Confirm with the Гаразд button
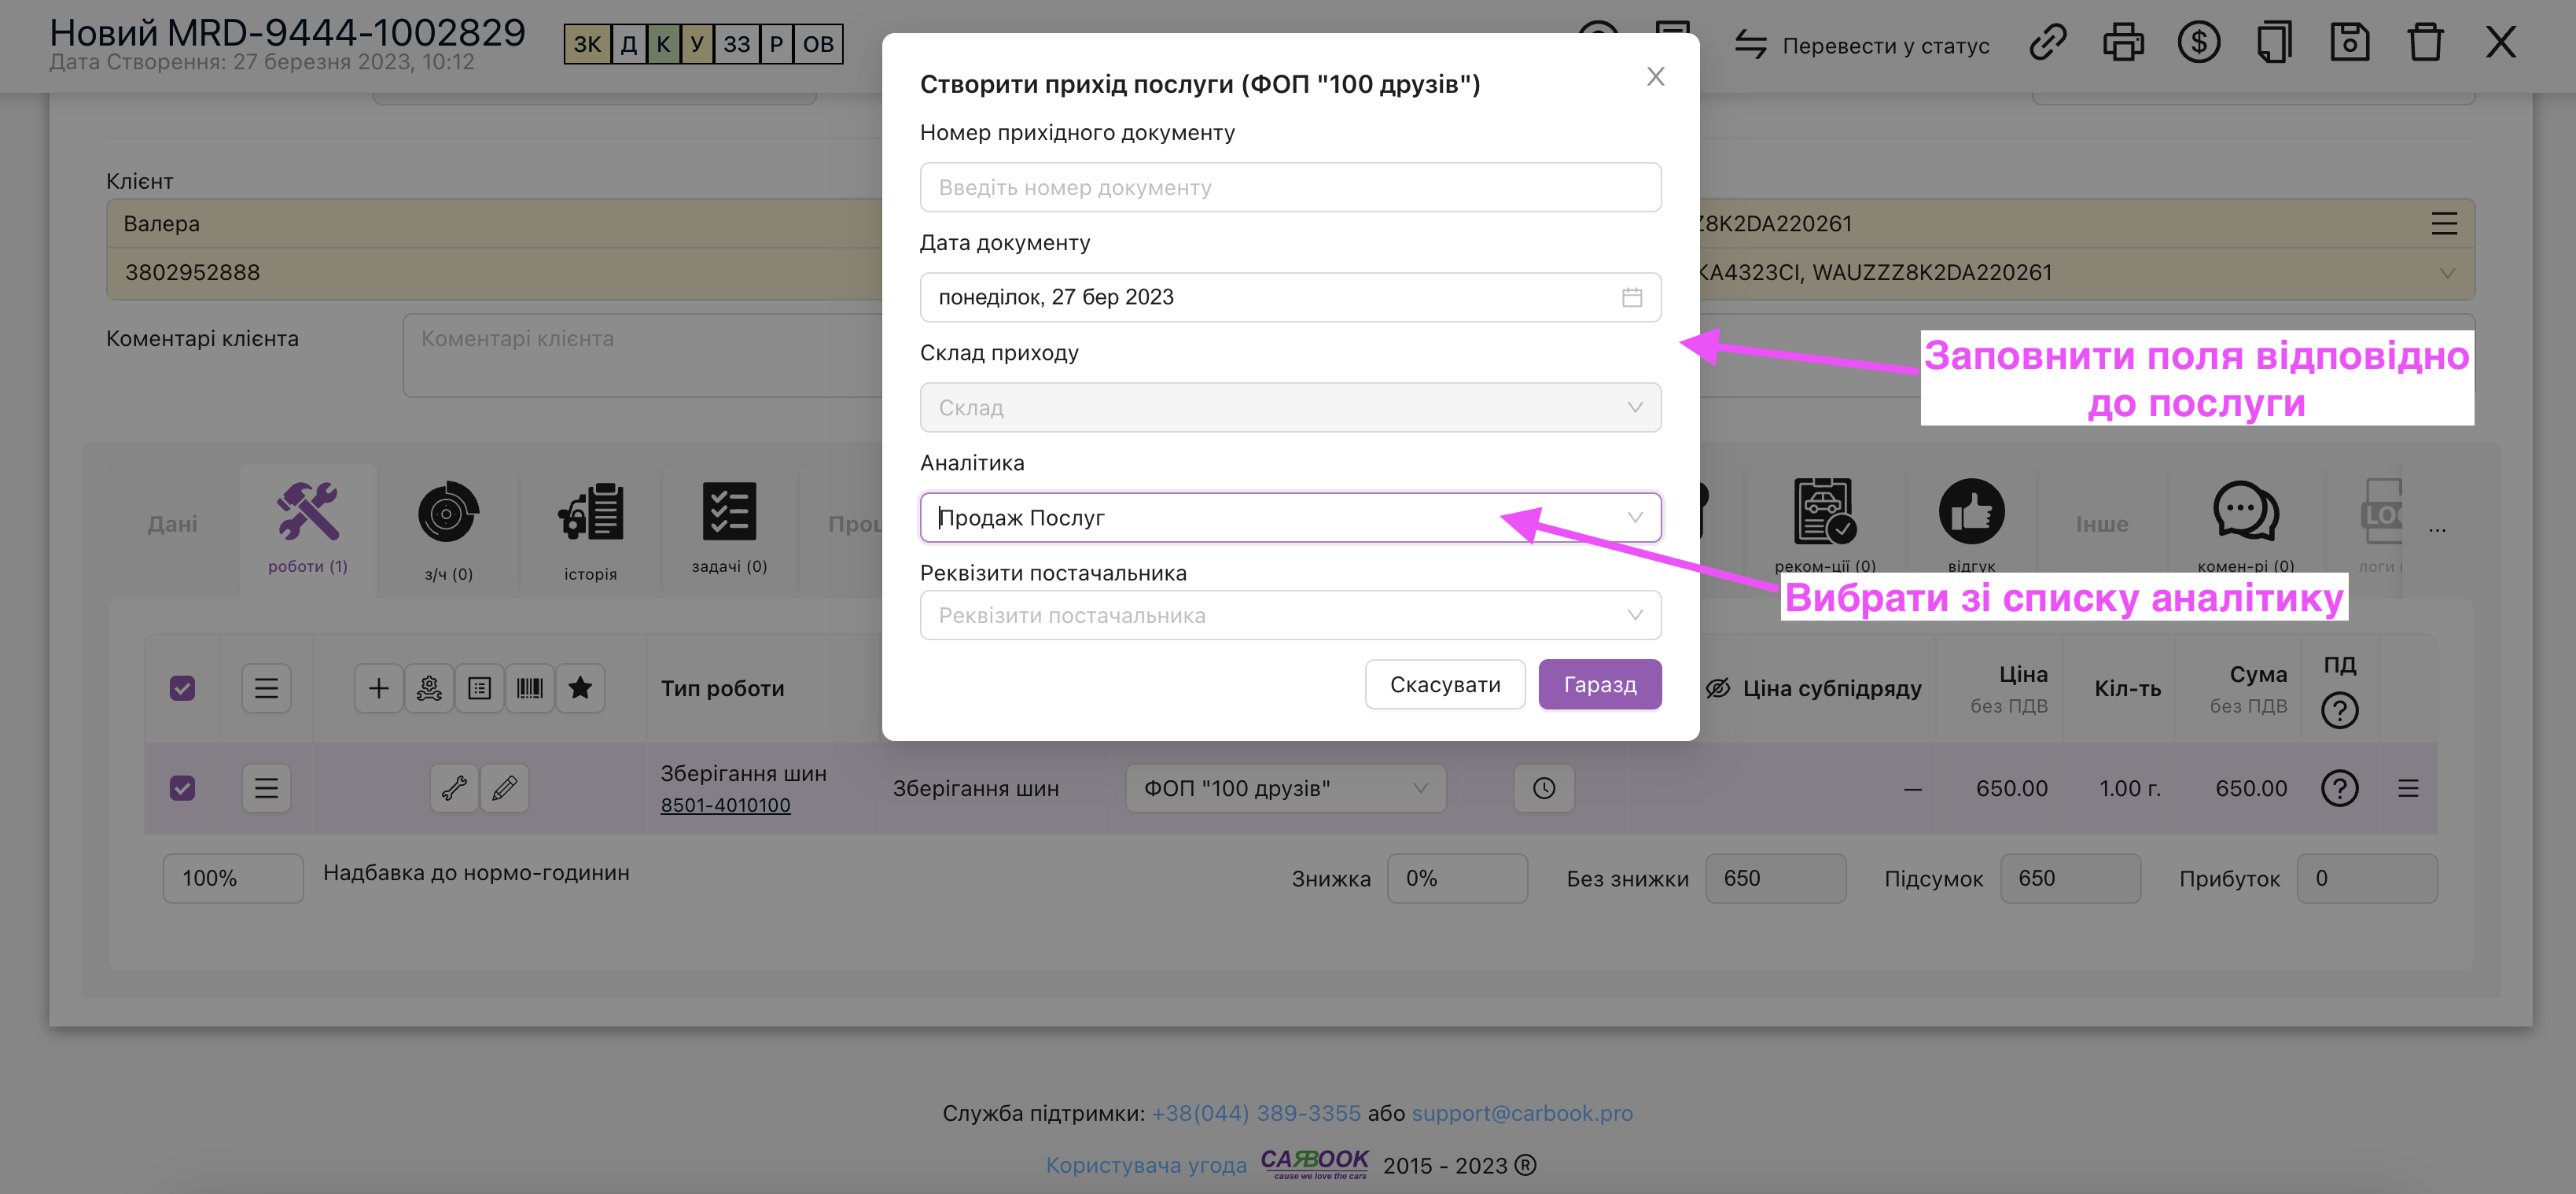 1600,684
